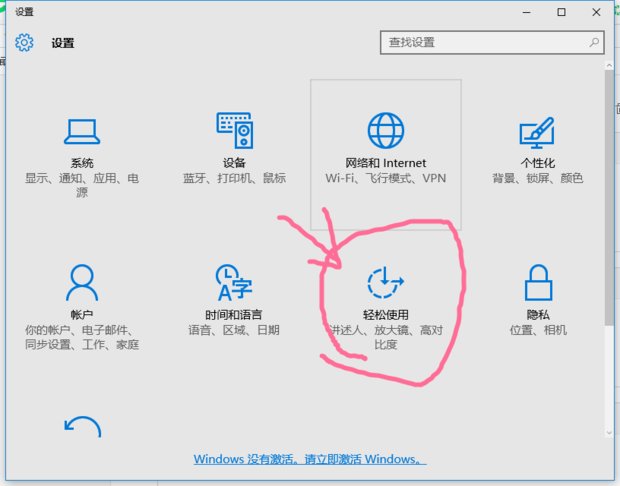Click the magnifier icon in search box
Screen dimensions: 620x486
coord(594,42)
